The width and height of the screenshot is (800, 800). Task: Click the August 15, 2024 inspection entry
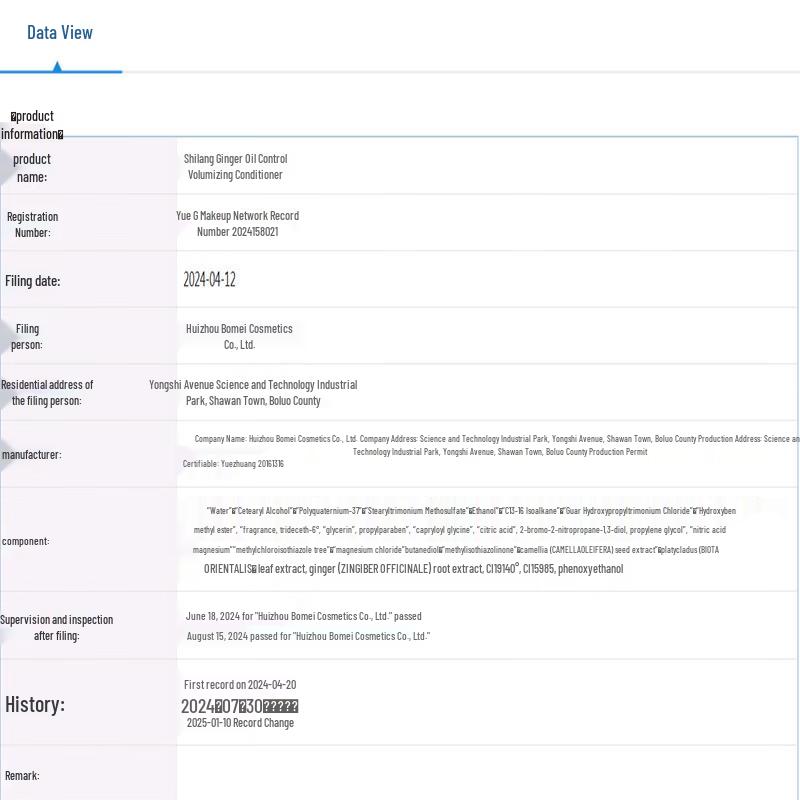point(308,636)
